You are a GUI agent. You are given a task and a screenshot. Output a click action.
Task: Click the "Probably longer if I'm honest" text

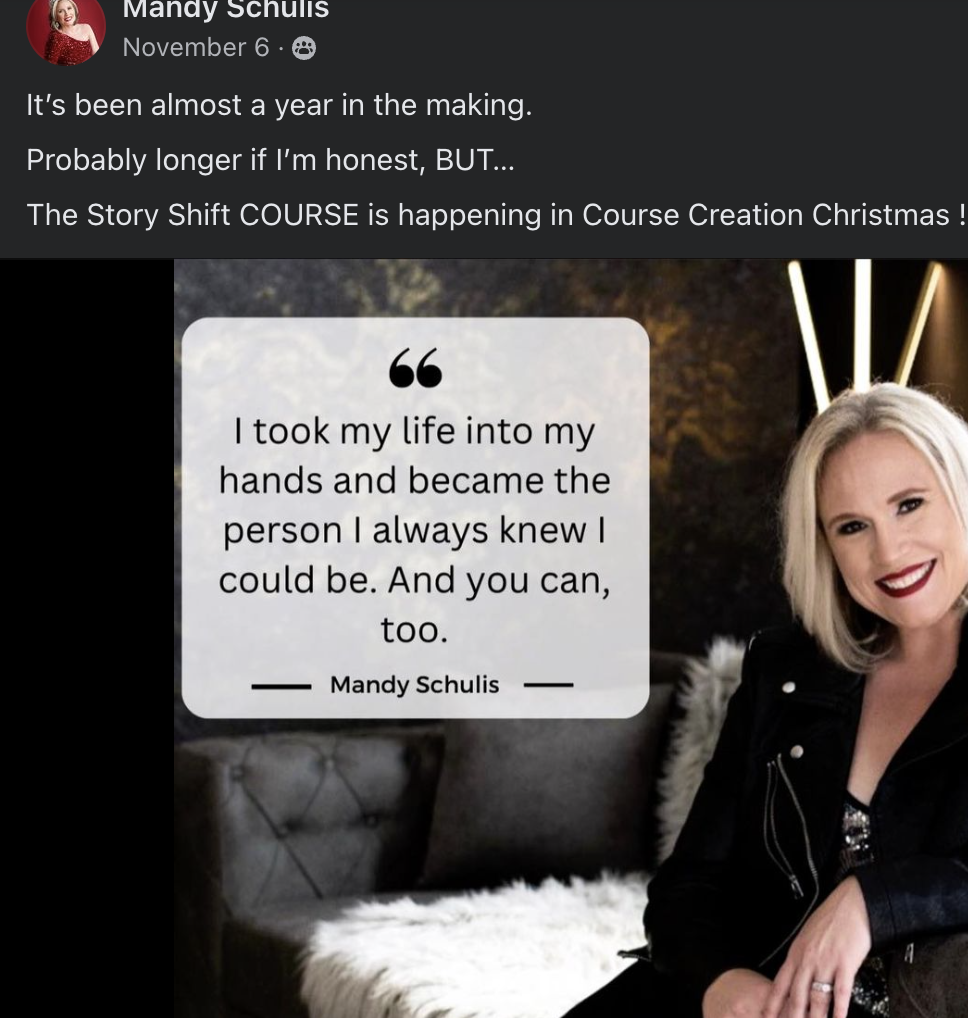pyautogui.click(x=270, y=160)
